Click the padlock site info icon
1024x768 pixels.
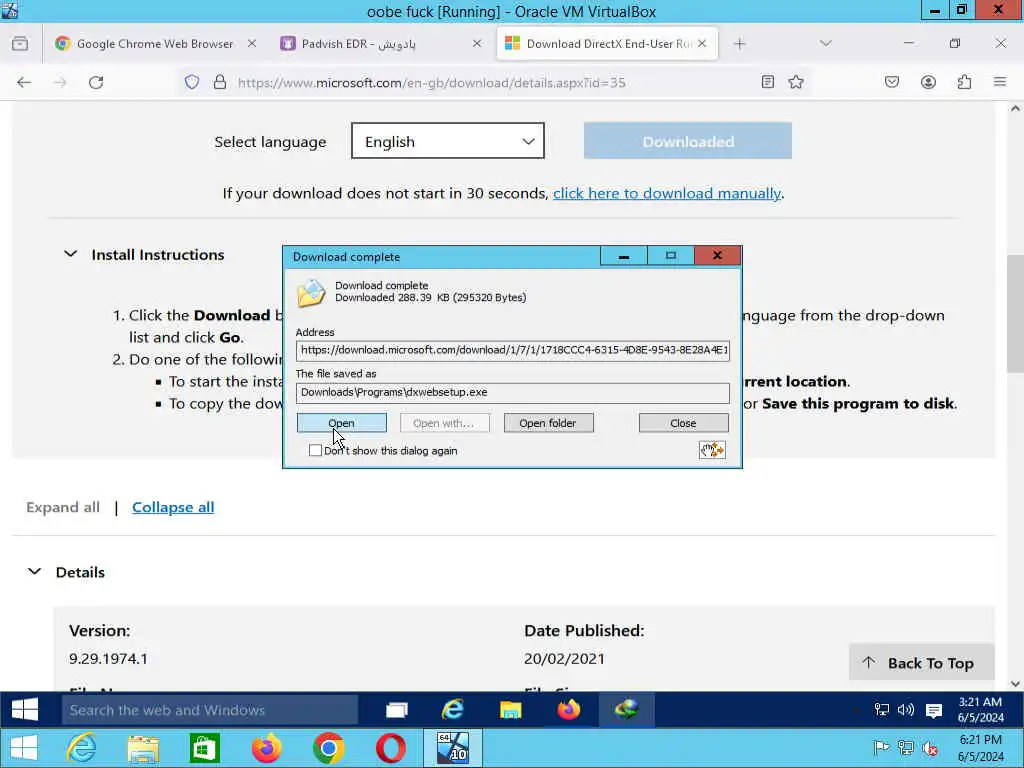coord(220,82)
